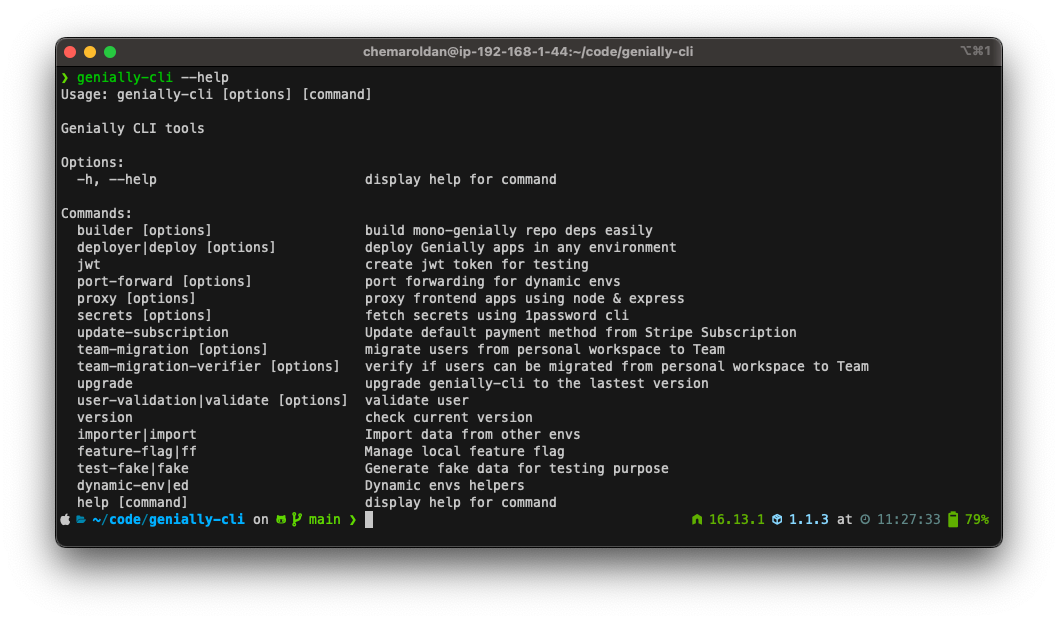Click 'fetch secrets using 1password cli' description
Screen dimensions: 1058x621
(x=497, y=315)
